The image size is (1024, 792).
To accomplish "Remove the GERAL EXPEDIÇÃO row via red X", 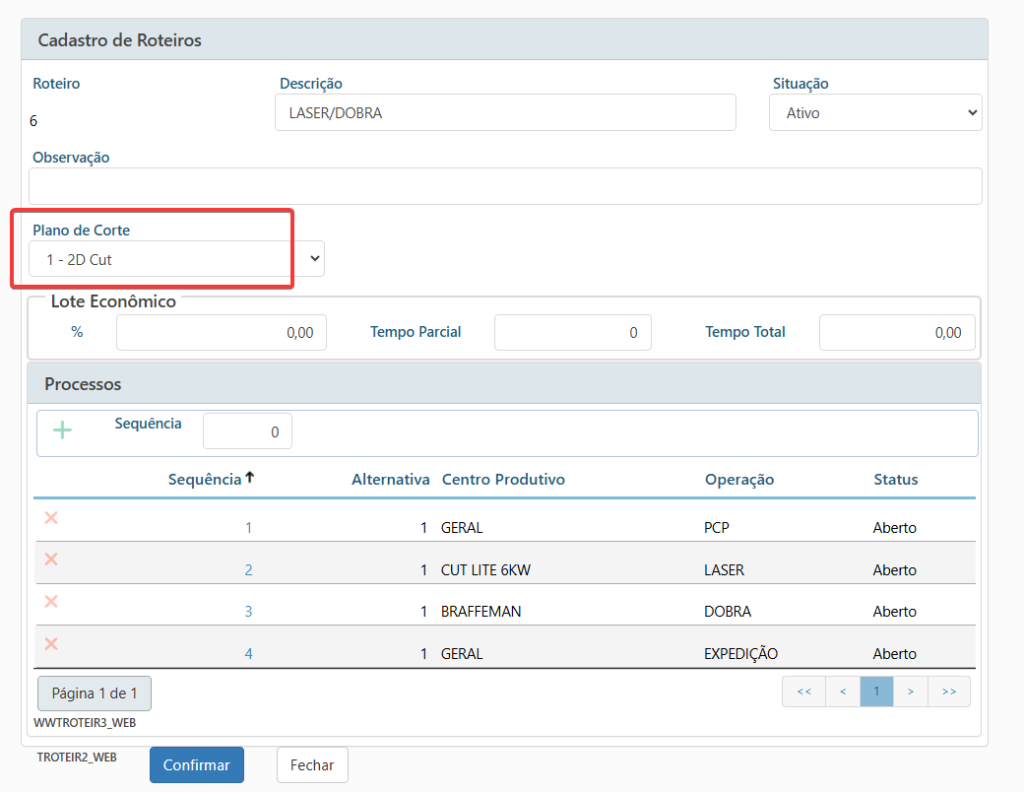I will (x=51, y=644).
